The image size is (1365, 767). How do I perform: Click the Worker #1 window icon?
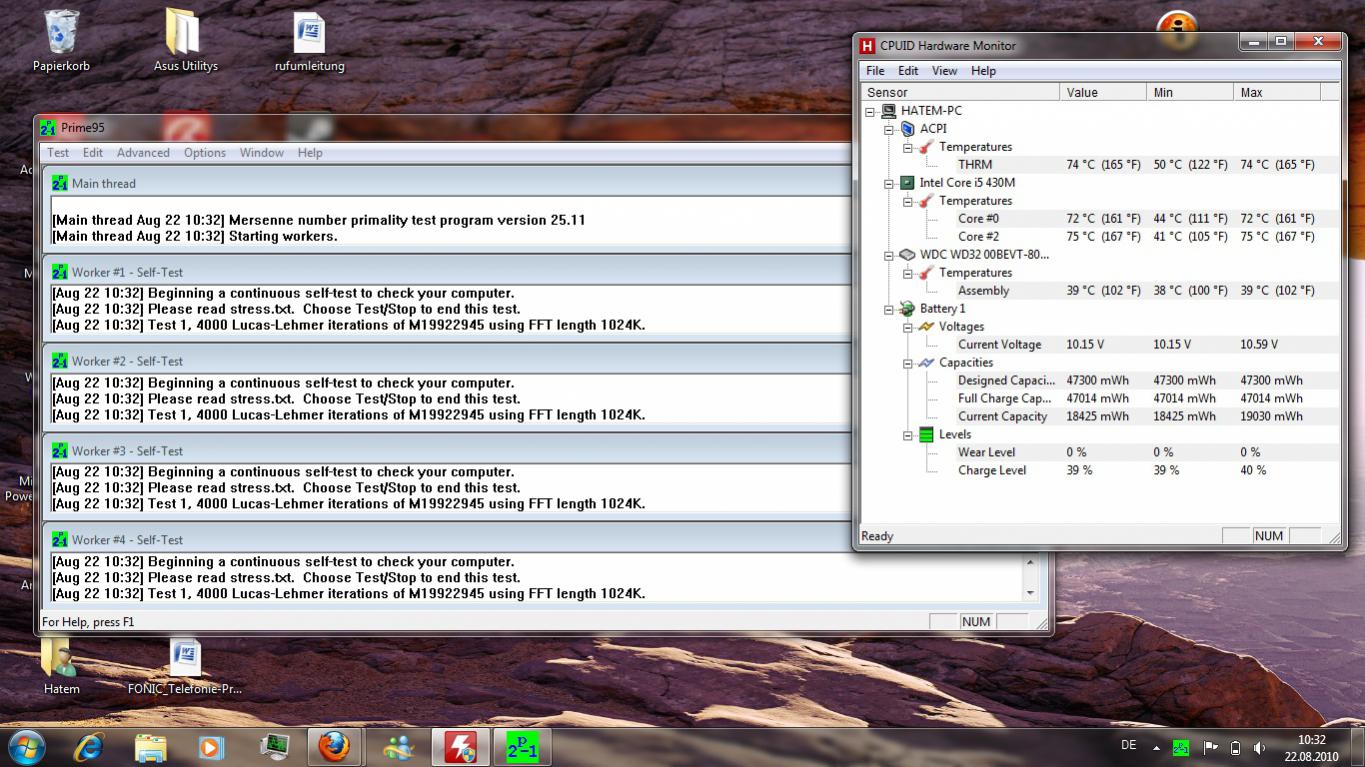(60, 272)
